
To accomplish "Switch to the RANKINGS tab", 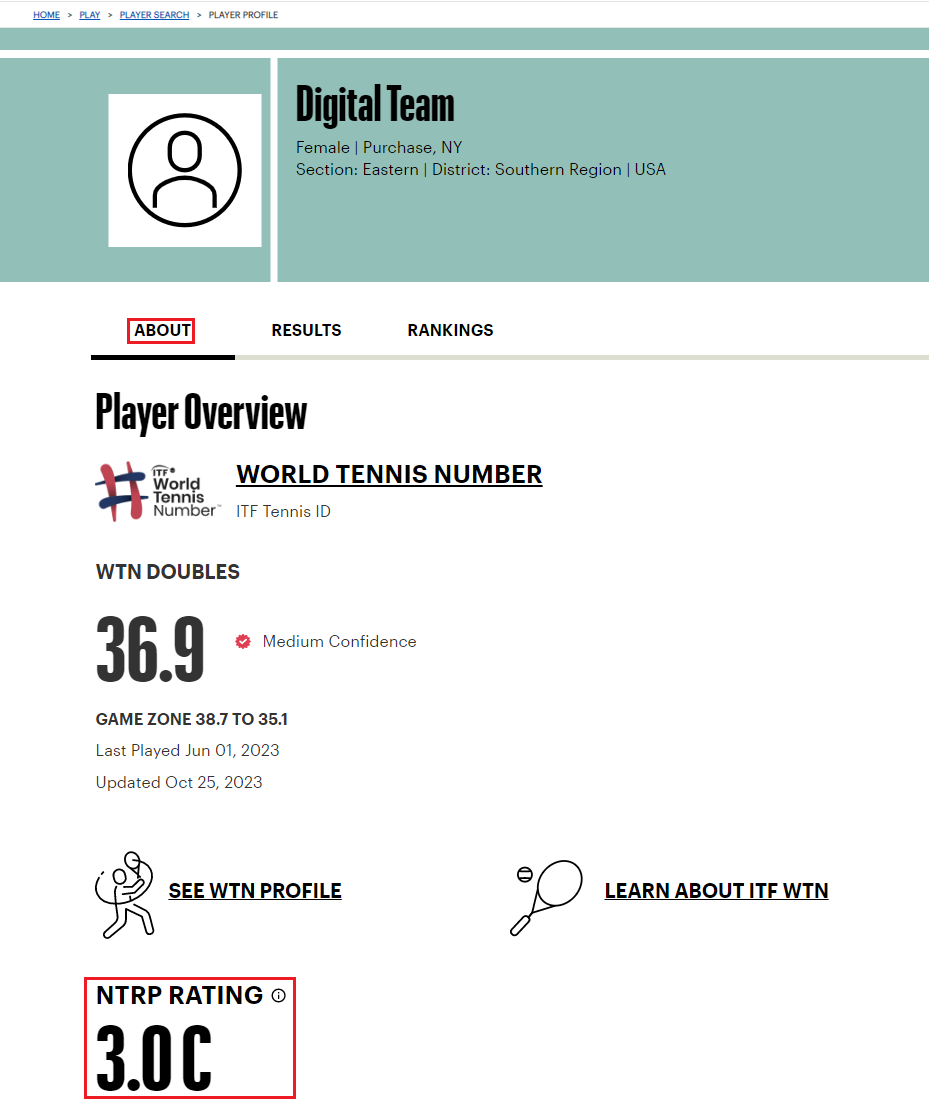I will point(450,330).
